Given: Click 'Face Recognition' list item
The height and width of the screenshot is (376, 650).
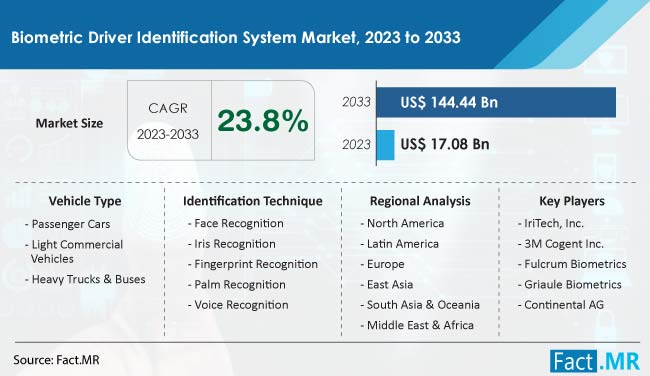Looking at the screenshot, I should pyautogui.click(x=236, y=223).
